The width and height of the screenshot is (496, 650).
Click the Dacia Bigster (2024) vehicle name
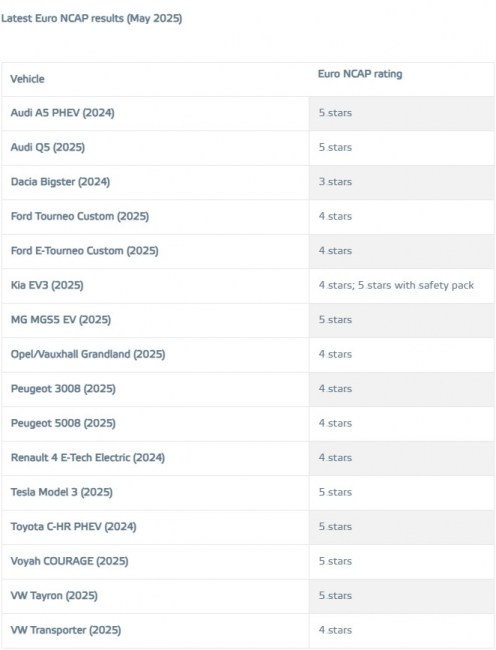click(60, 182)
